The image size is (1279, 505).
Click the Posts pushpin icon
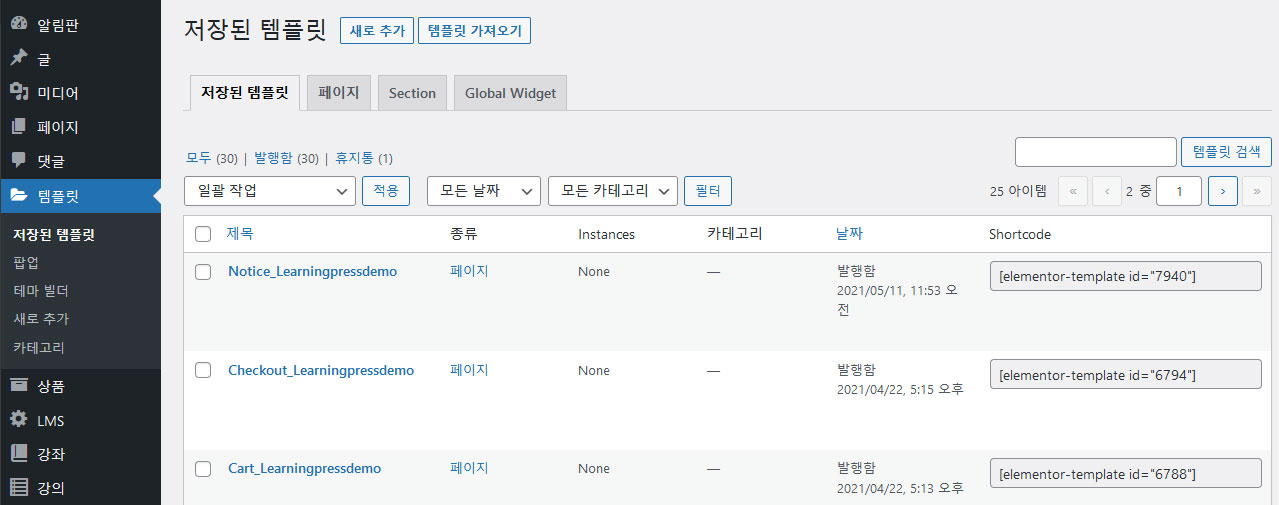(19, 58)
